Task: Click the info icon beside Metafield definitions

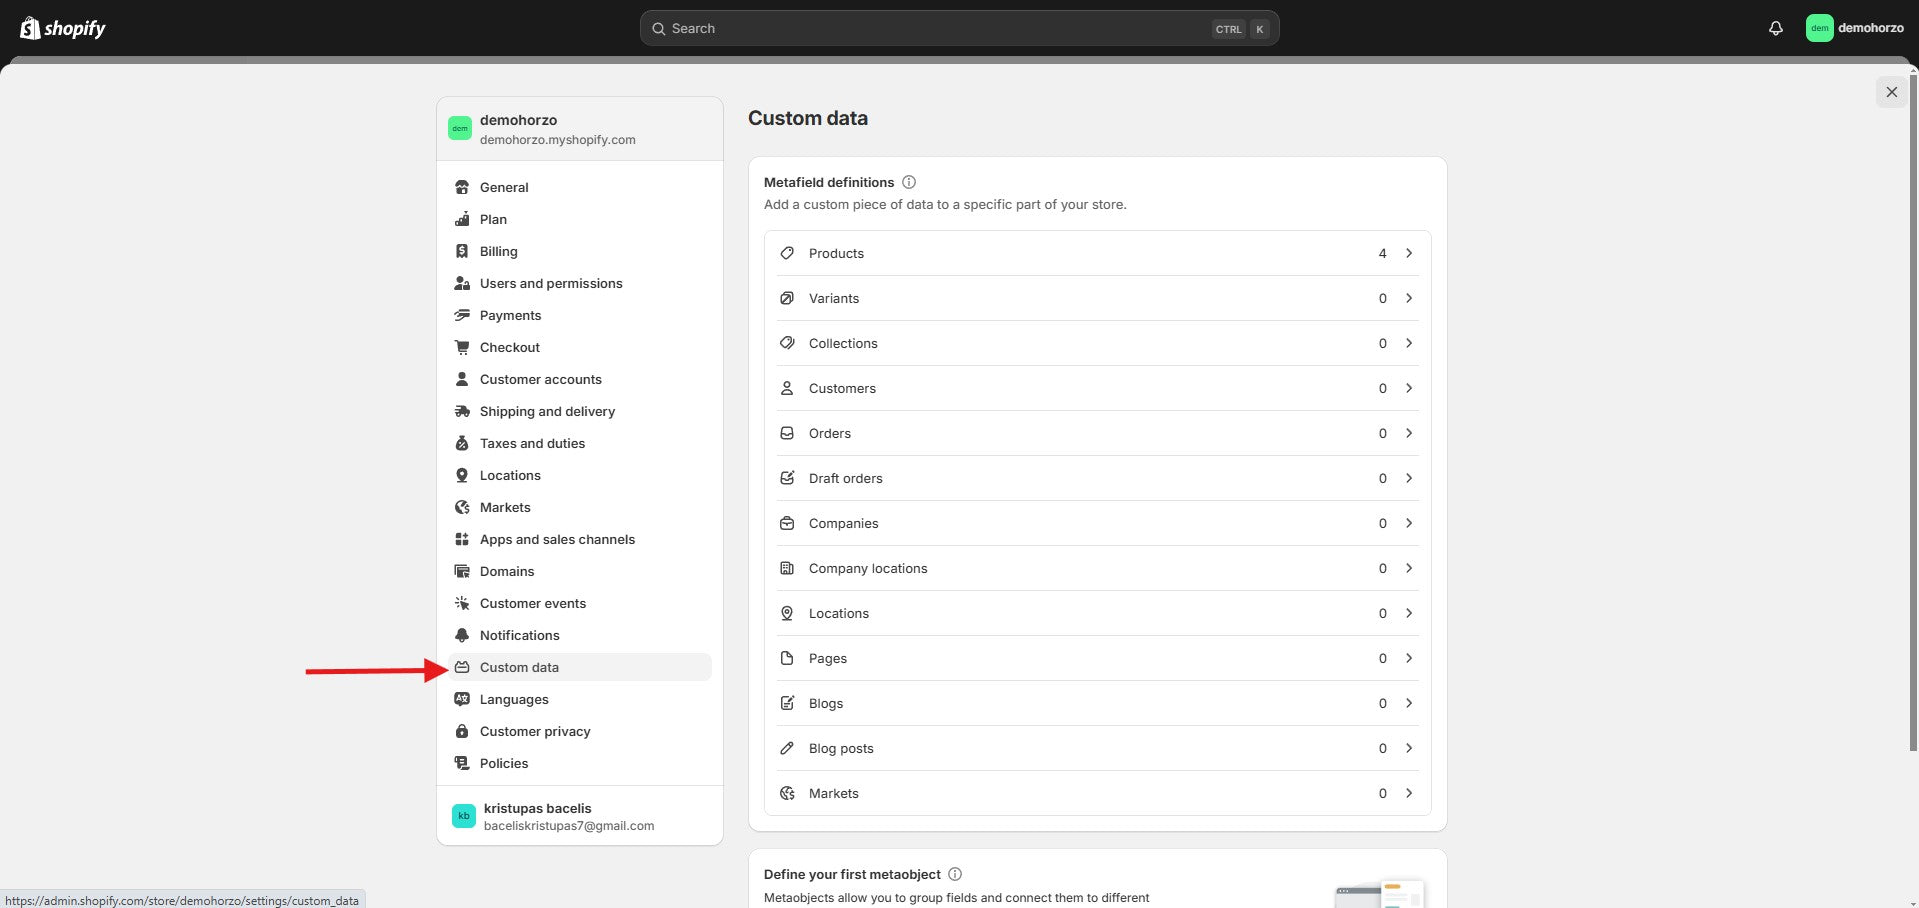Action: [909, 182]
